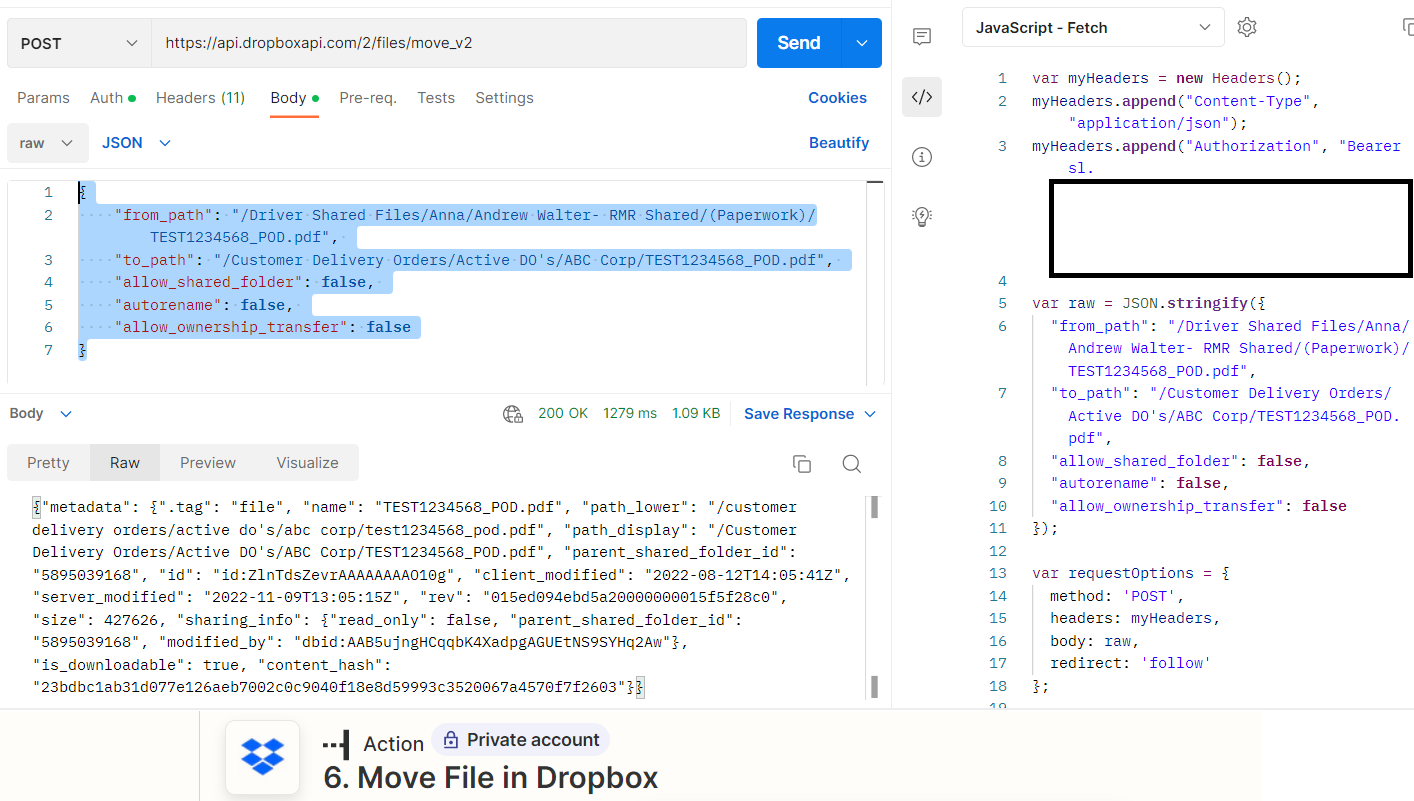Open the Cookies link
The height and width of the screenshot is (801, 1414).
(837, 98)
